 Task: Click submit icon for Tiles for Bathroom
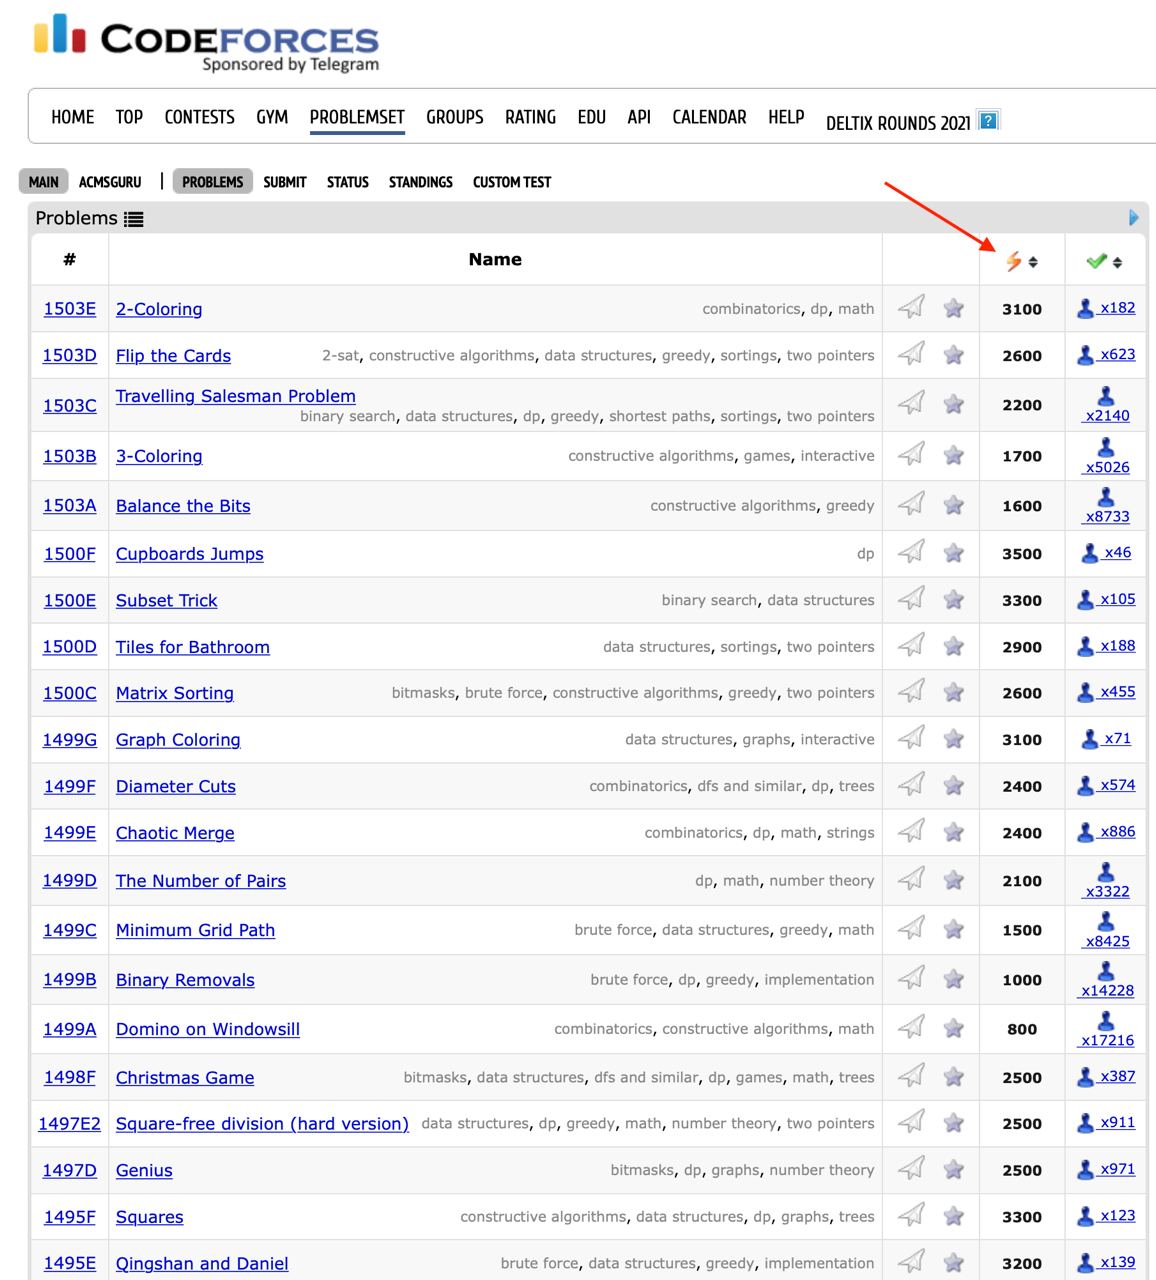click(911, 645)
